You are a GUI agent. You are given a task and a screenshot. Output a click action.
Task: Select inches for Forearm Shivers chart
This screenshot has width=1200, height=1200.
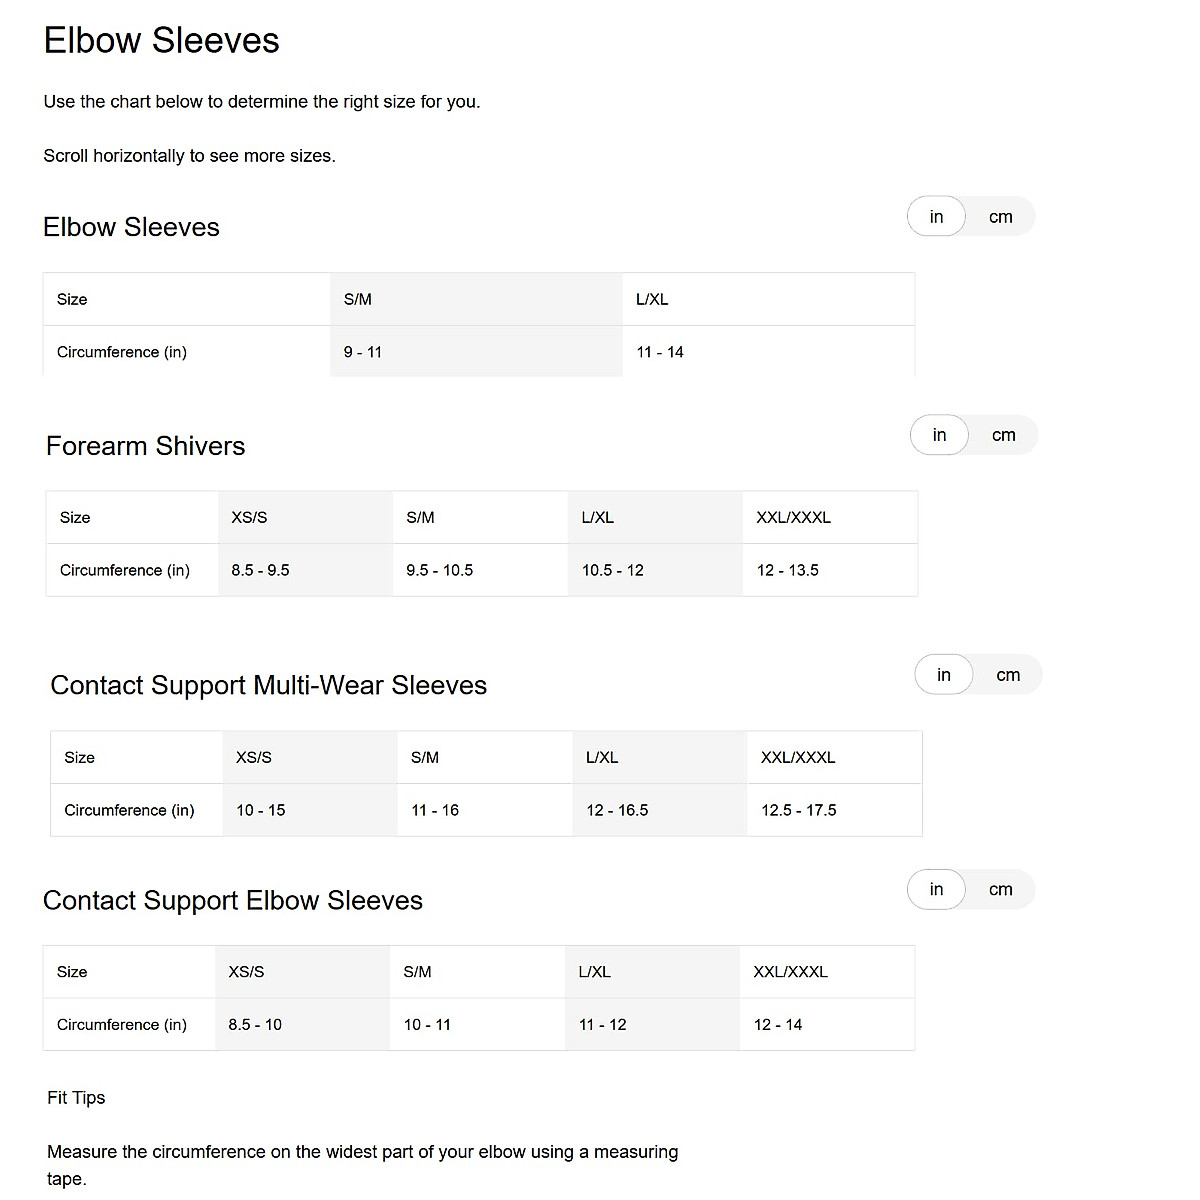click(939, 435)
